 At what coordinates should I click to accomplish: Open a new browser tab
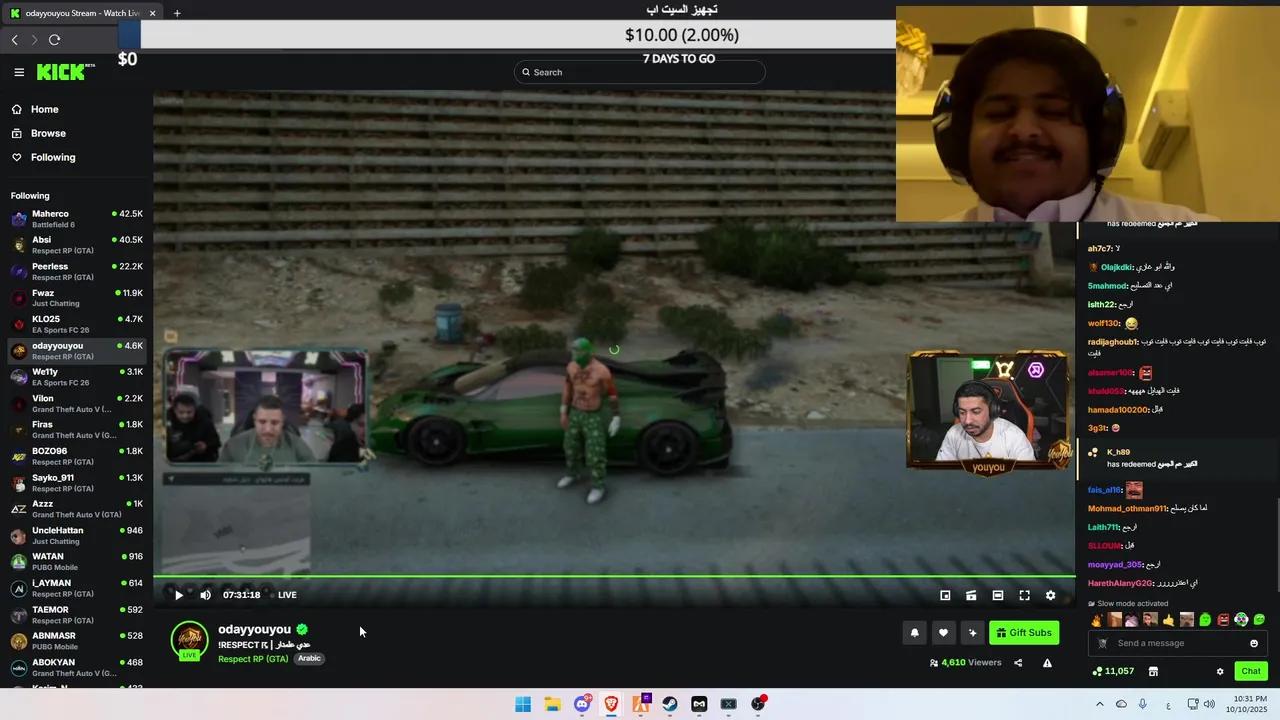[177, 13]
